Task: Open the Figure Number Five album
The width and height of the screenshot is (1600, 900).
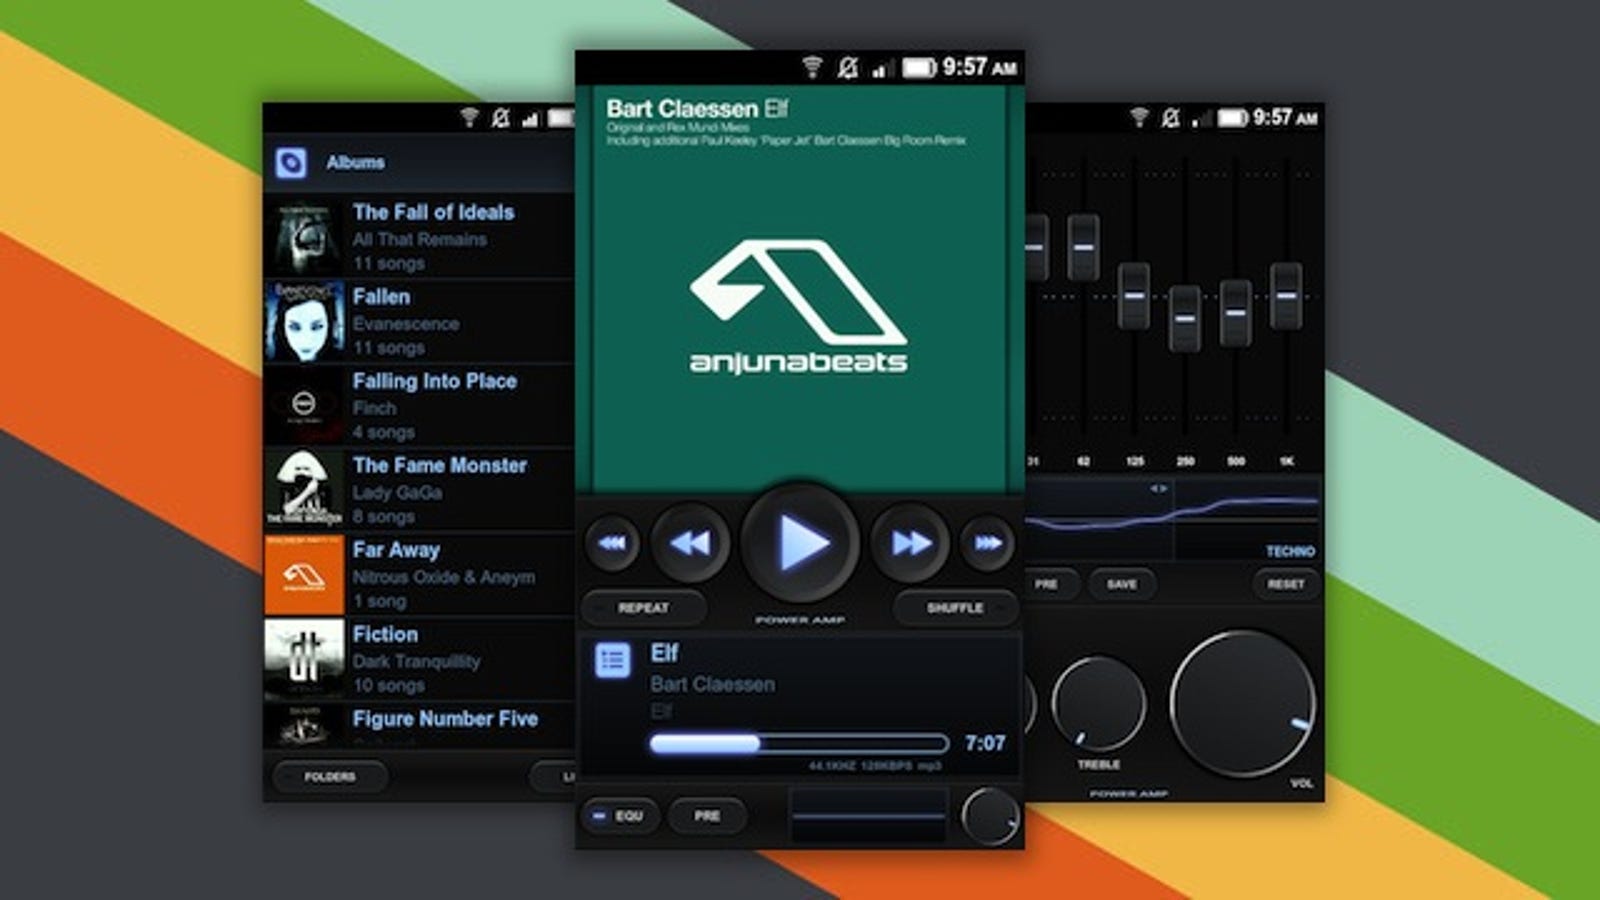Action: click(x=419, y=725)
